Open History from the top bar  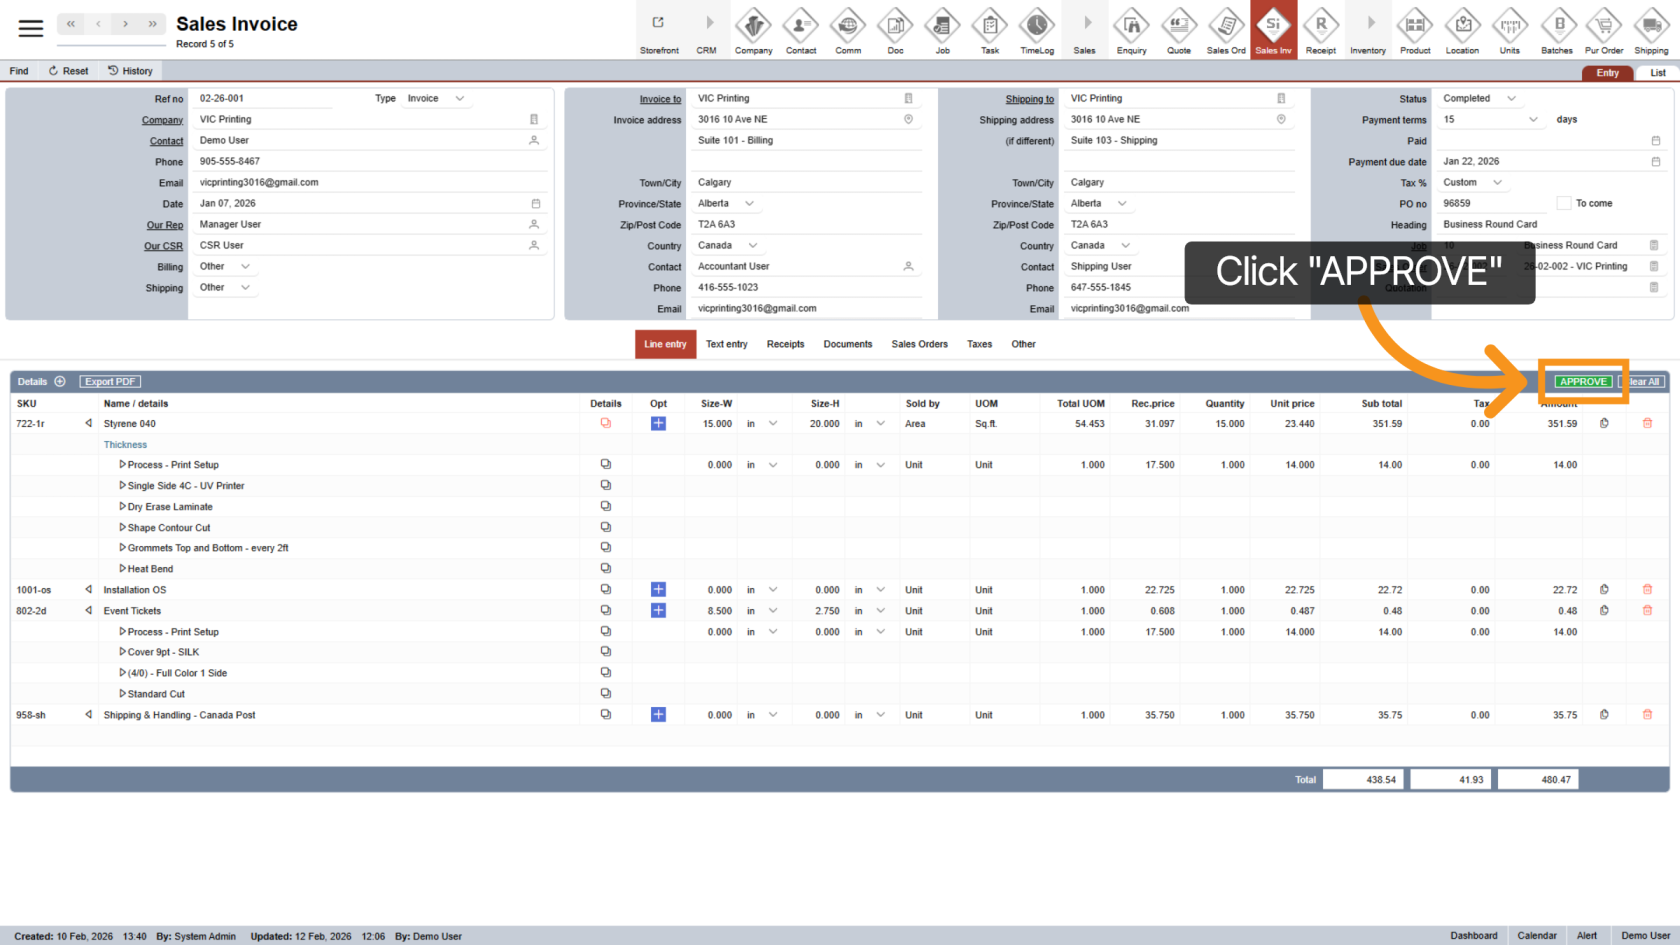click(130, 71)
